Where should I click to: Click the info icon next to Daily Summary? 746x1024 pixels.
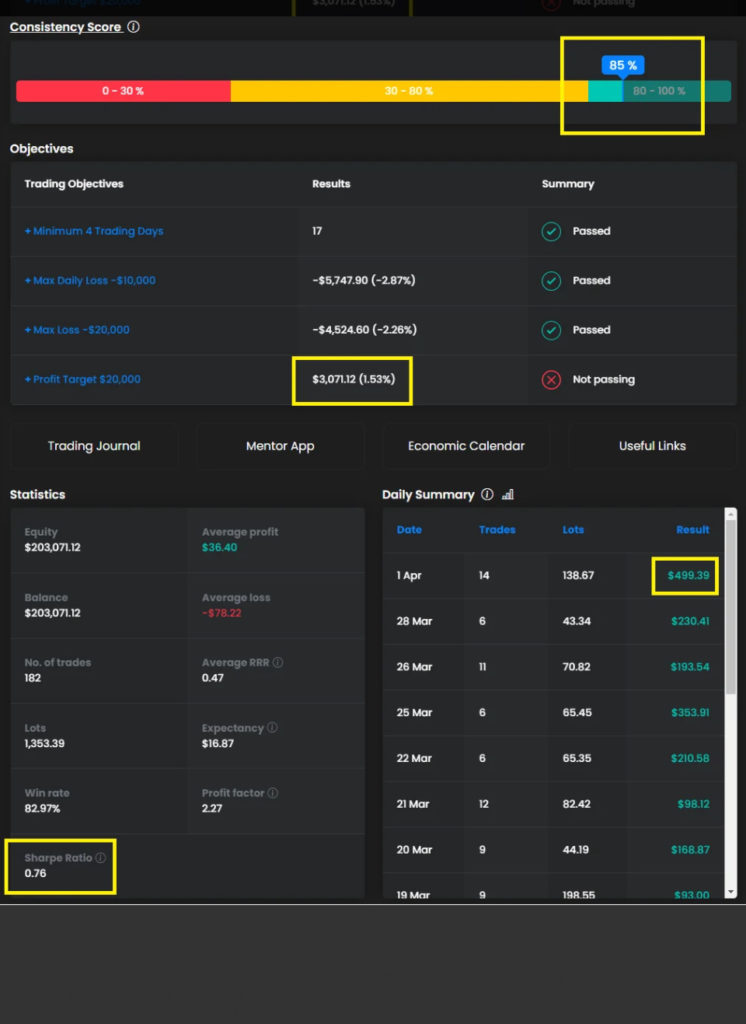pyautogui.click(x=487, y=495)
